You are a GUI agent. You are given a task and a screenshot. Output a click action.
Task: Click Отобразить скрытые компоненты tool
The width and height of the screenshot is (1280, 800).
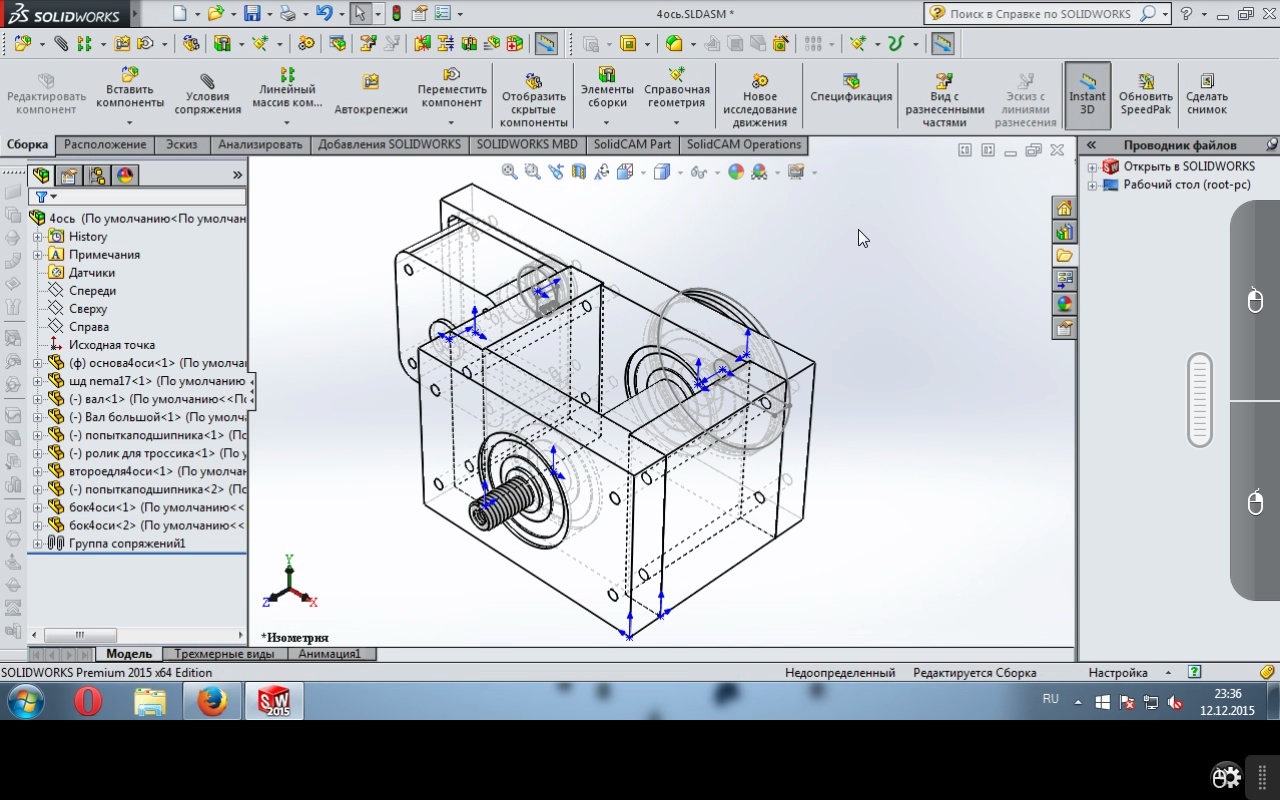(534, 100)
